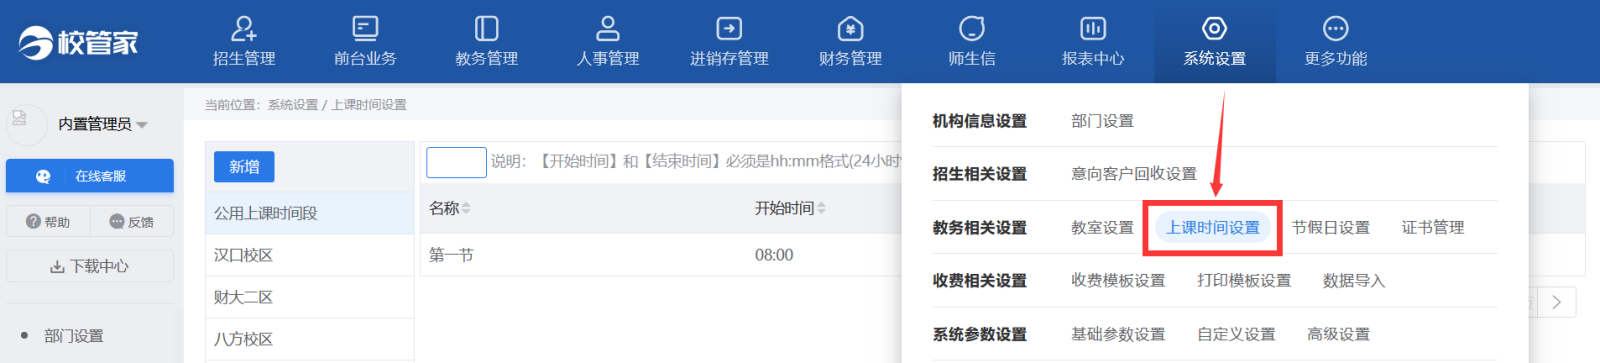The width and height of the screenshot is (1600, 363).
Task: Sort by the 开始时间 column
Action: [x=790, y=208]
